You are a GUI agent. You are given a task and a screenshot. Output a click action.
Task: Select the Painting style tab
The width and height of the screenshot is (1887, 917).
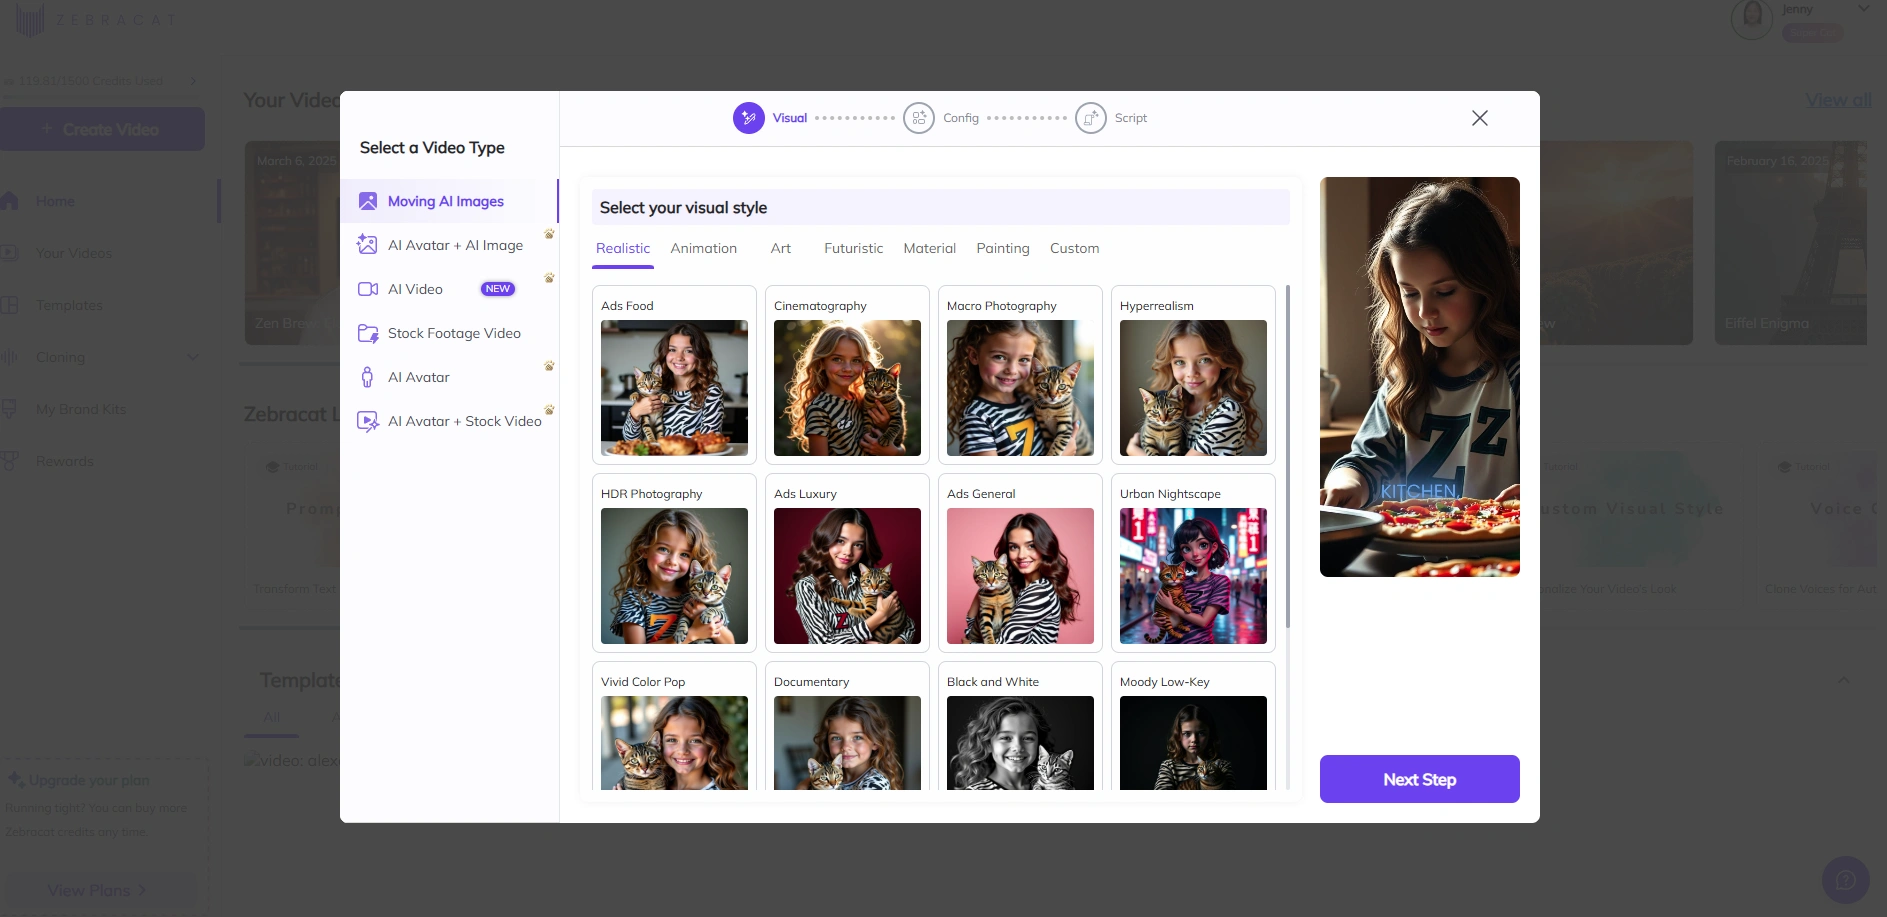1003,248
